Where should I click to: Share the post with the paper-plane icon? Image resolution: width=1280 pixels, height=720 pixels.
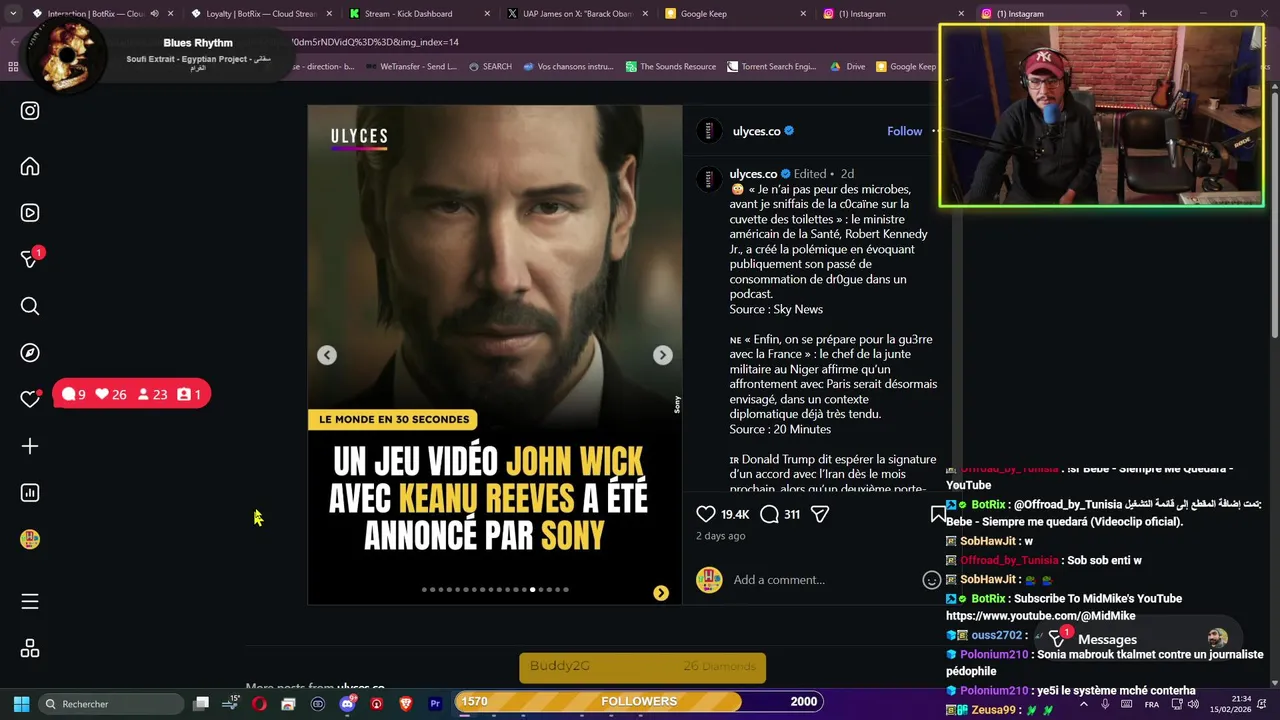pyautogui.click(x=820, y=514)
